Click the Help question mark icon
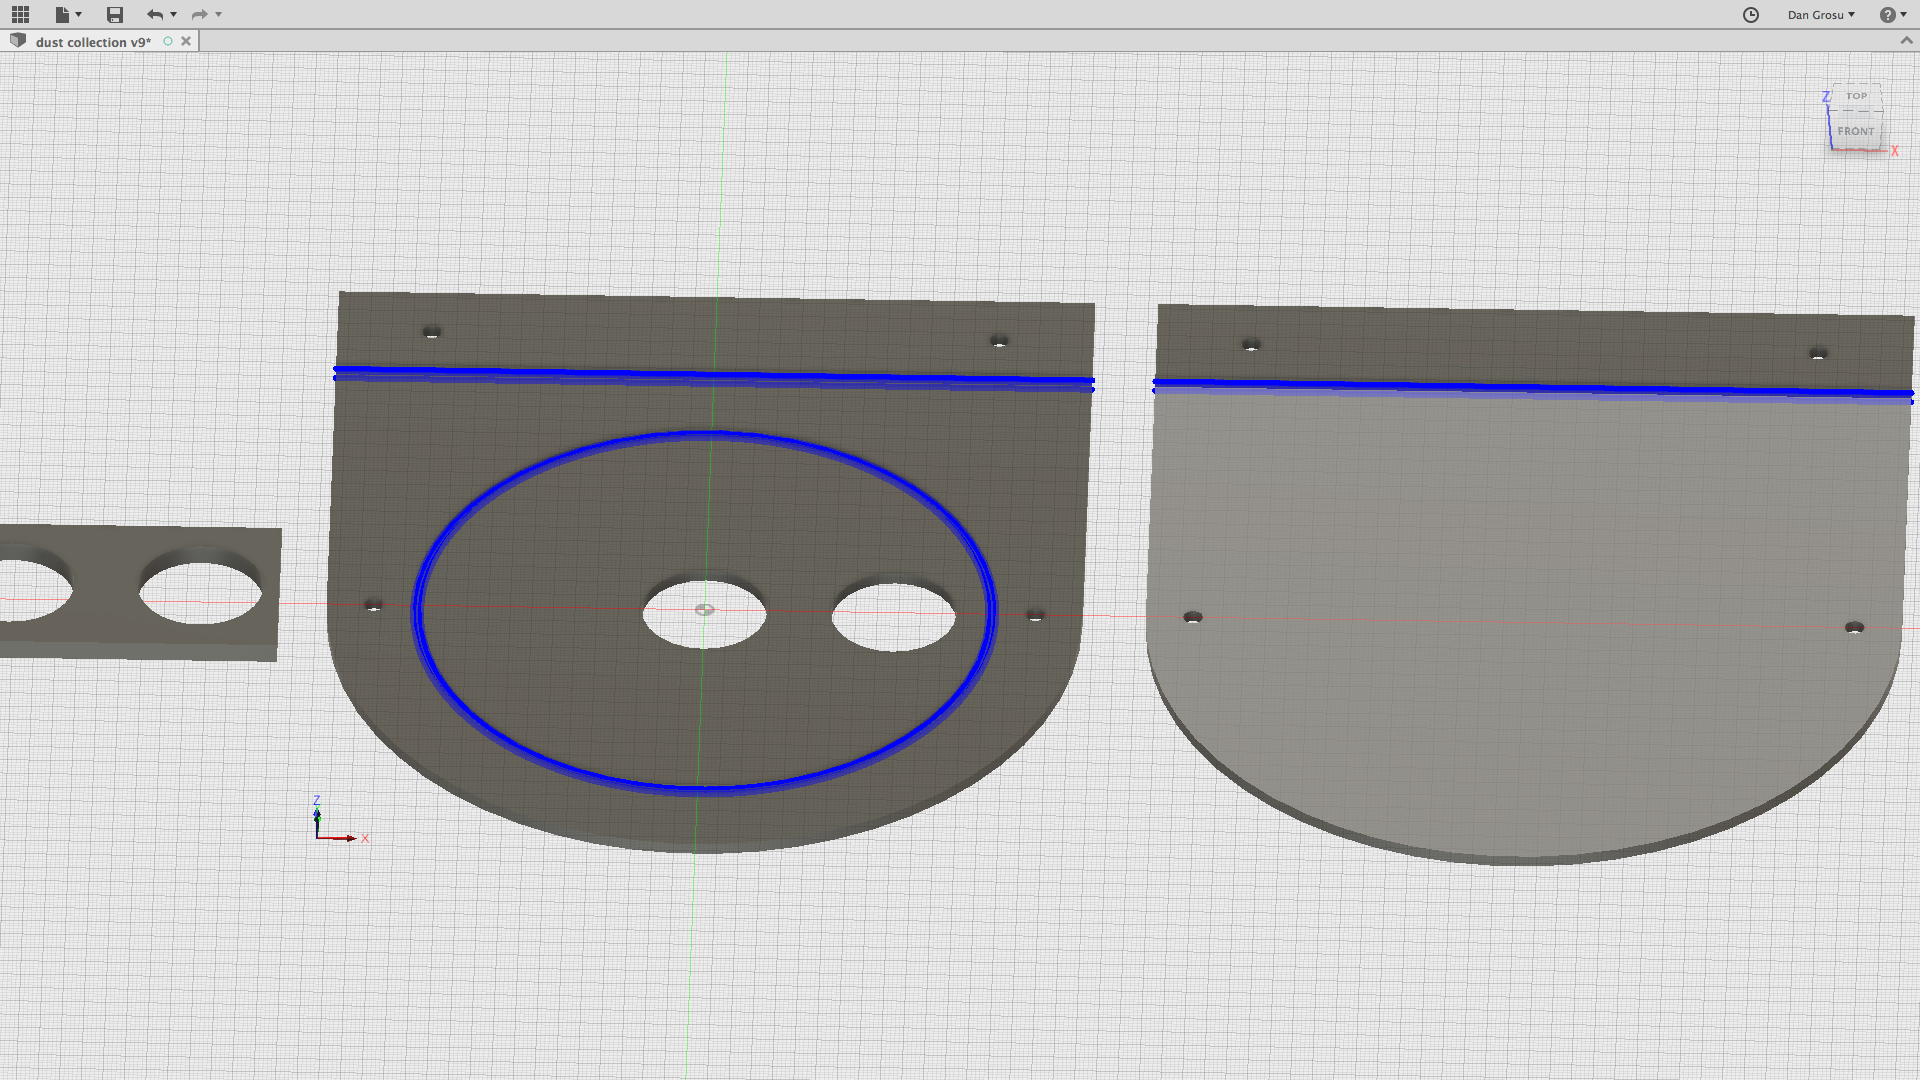1920x1080 pixels. pyautogui.click(x=1888, y=14)
